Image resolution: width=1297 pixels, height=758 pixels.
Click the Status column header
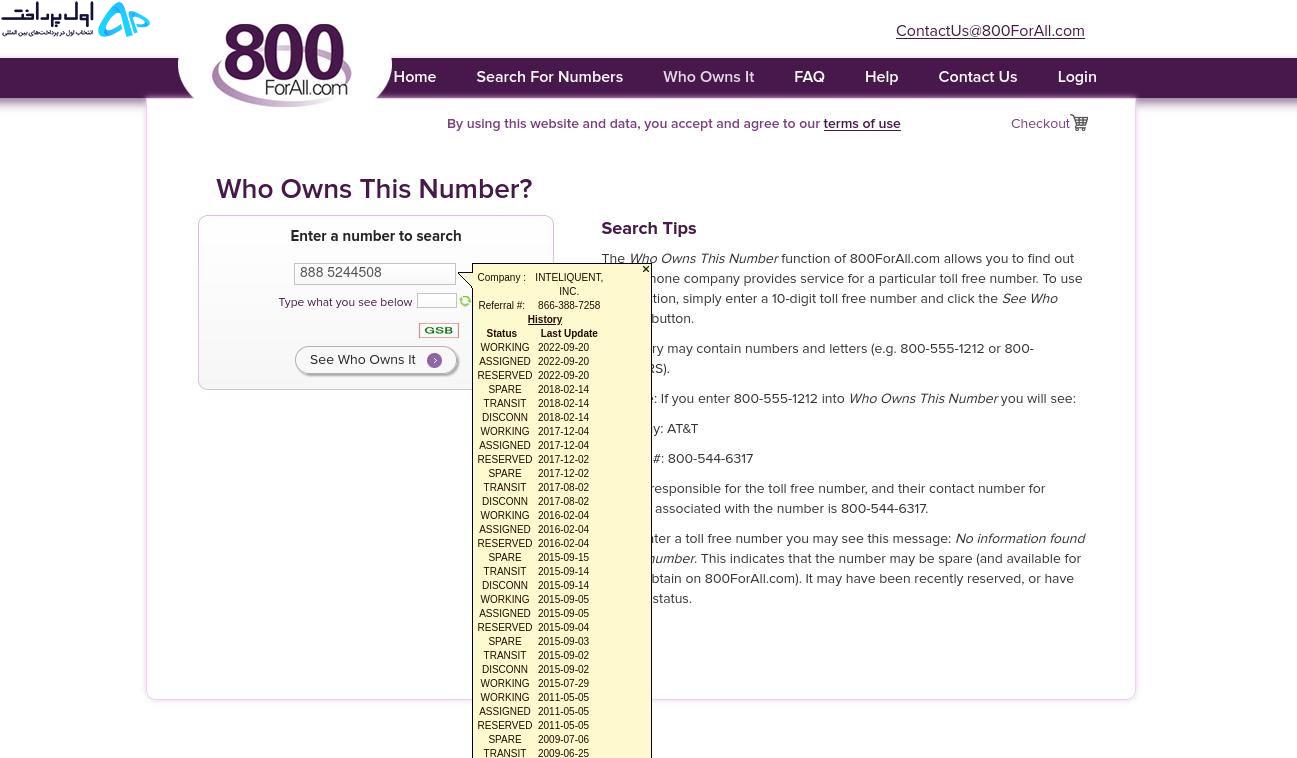(502, 334)
